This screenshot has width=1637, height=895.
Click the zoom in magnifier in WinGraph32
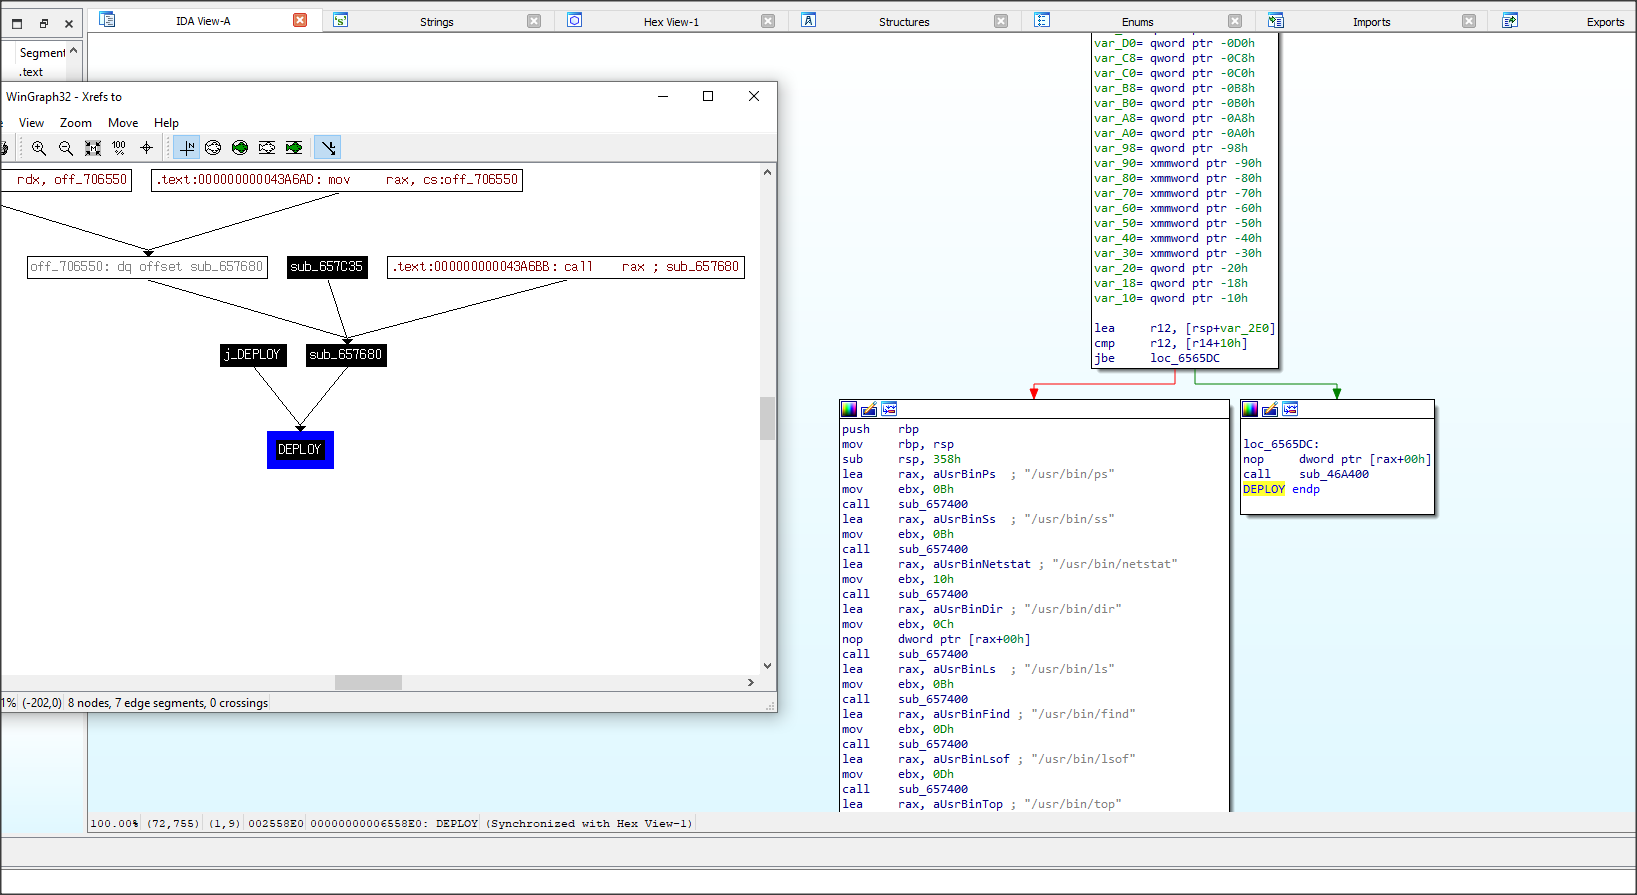point(39,148)
